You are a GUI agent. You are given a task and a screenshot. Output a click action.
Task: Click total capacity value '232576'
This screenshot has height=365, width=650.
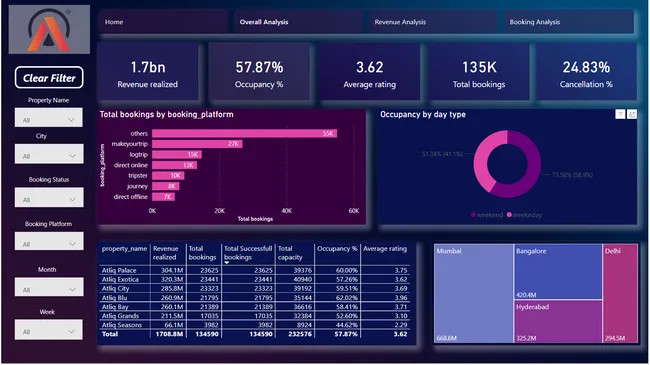(x=300, y=334)
